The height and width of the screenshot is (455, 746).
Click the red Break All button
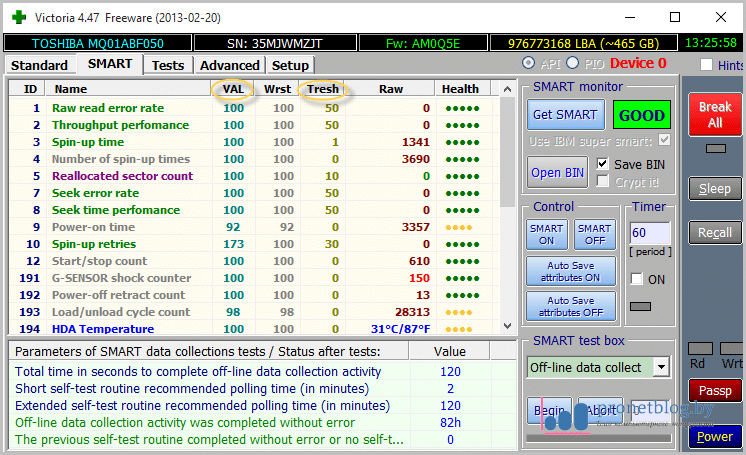(x=715, y=115)
